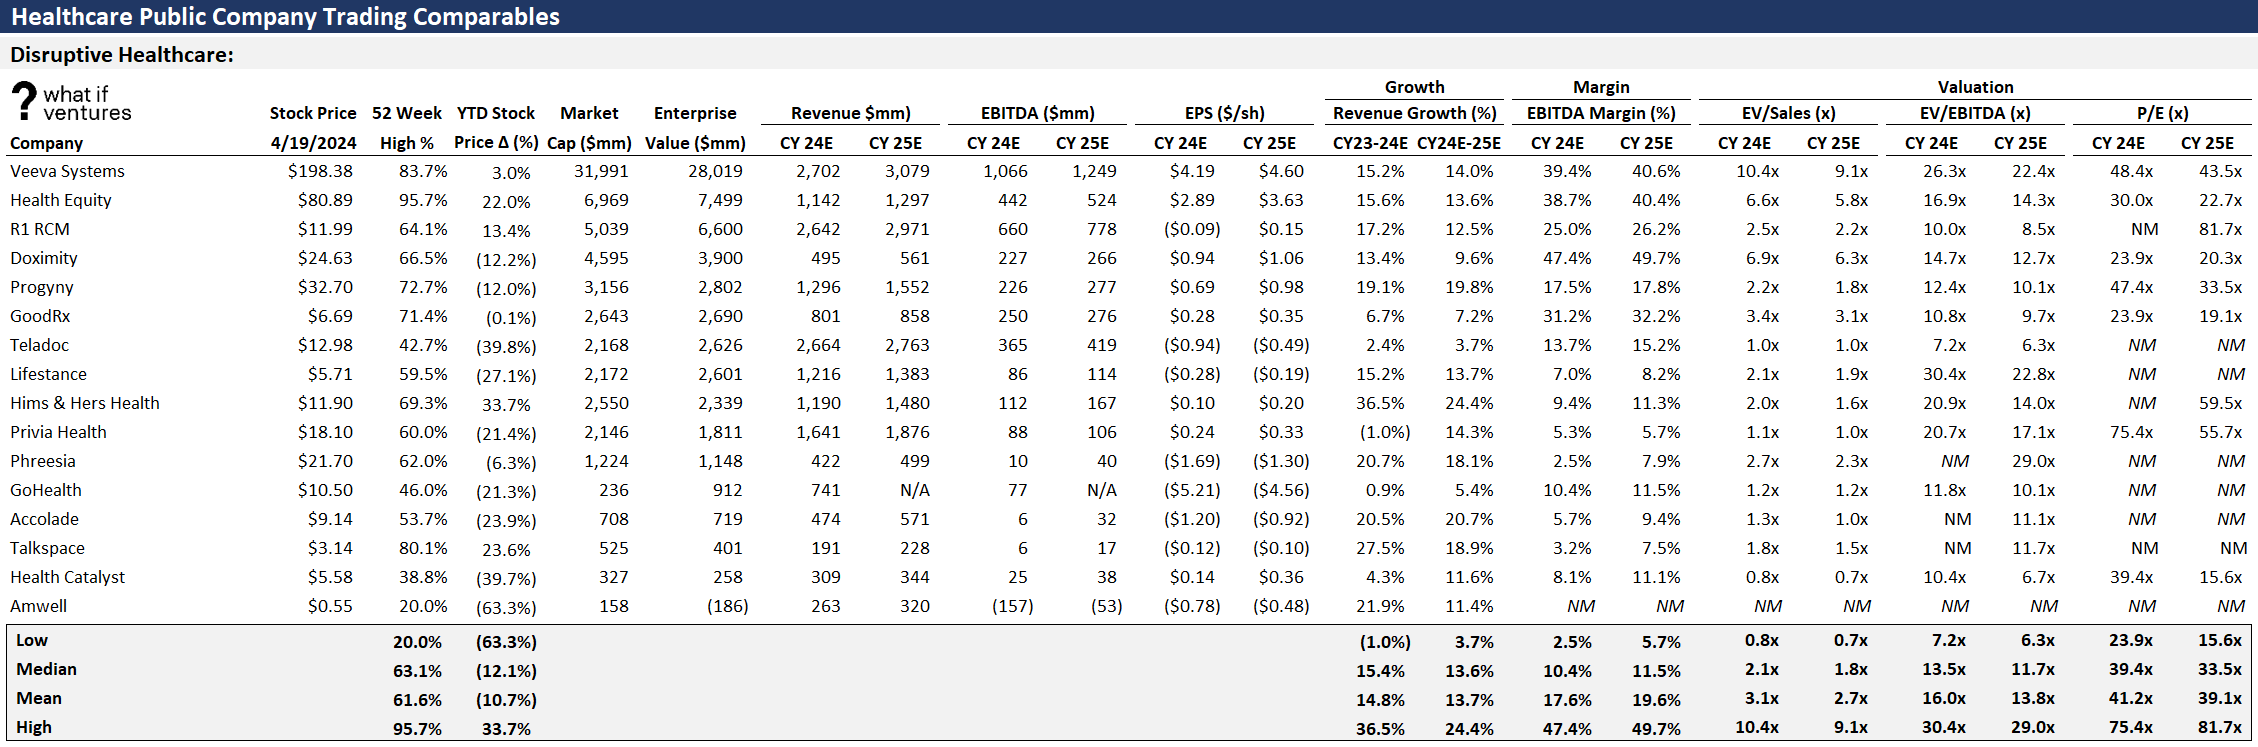The height and width of the screenshot is (747, 2258).
Task: Select Health Equity stock price $80.89
Action: click(325, 200)
